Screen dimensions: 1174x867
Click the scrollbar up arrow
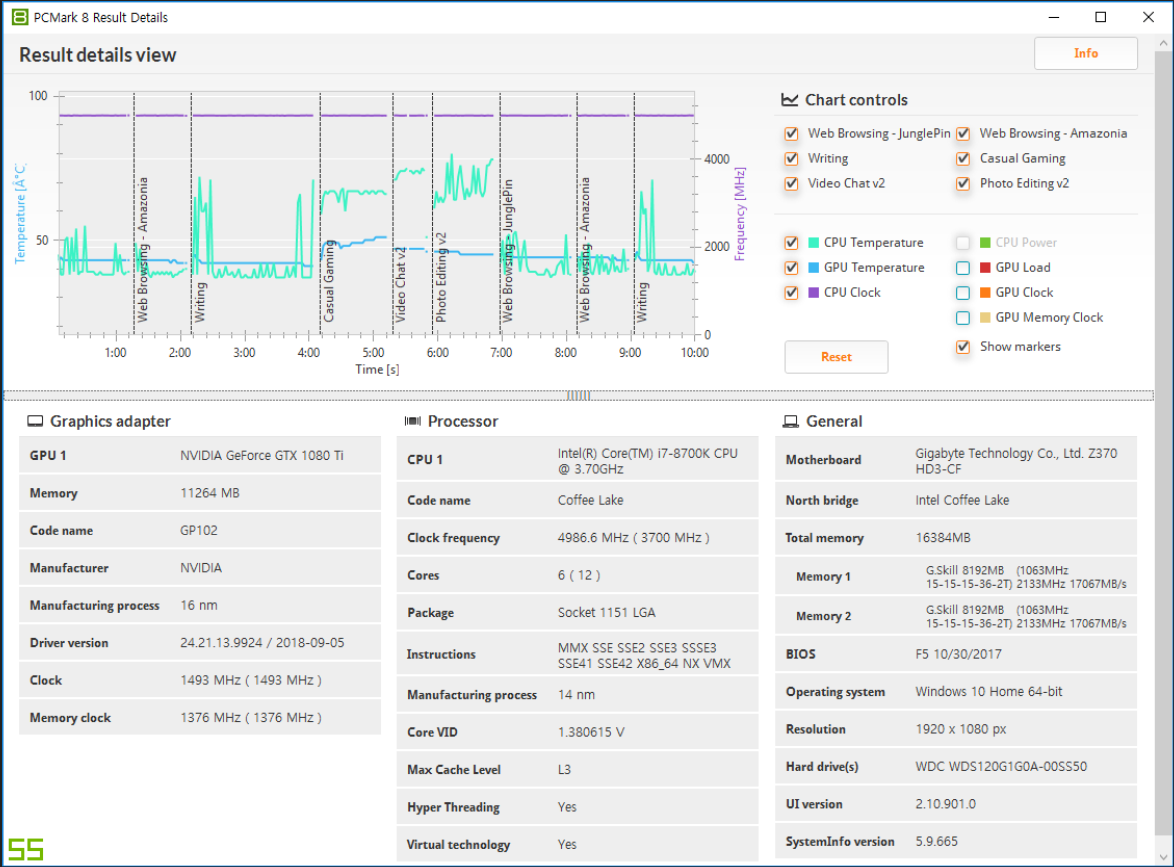[1163, 43]
